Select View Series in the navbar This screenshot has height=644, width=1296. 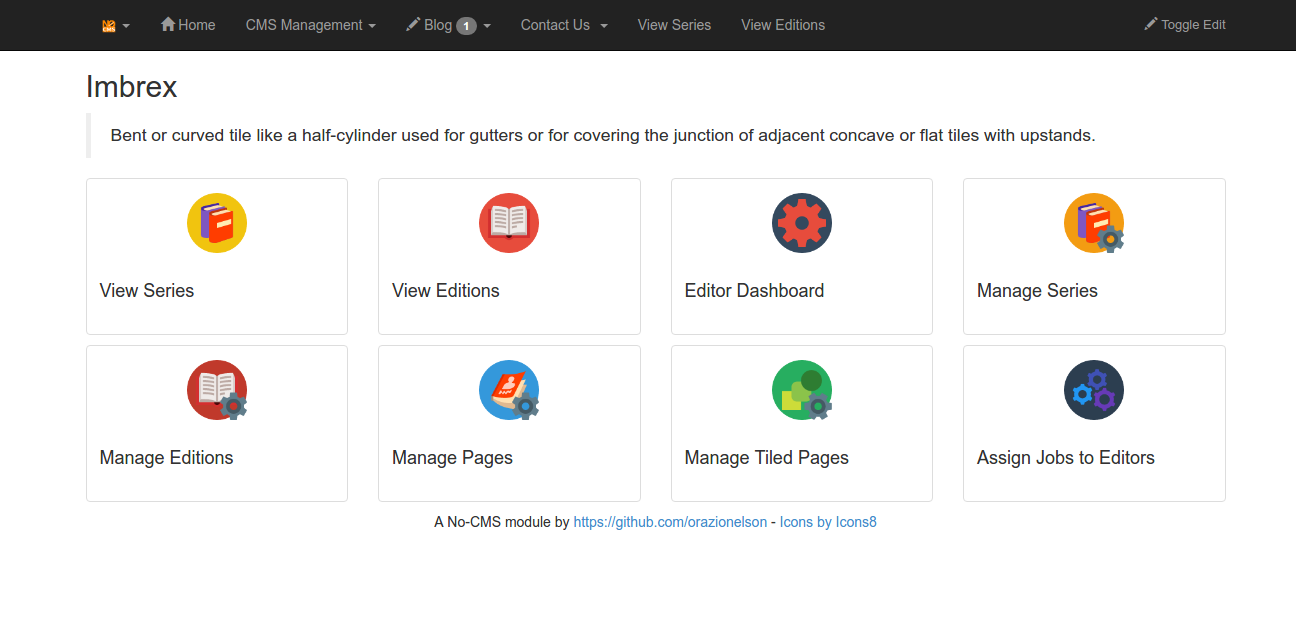(673, 25)
